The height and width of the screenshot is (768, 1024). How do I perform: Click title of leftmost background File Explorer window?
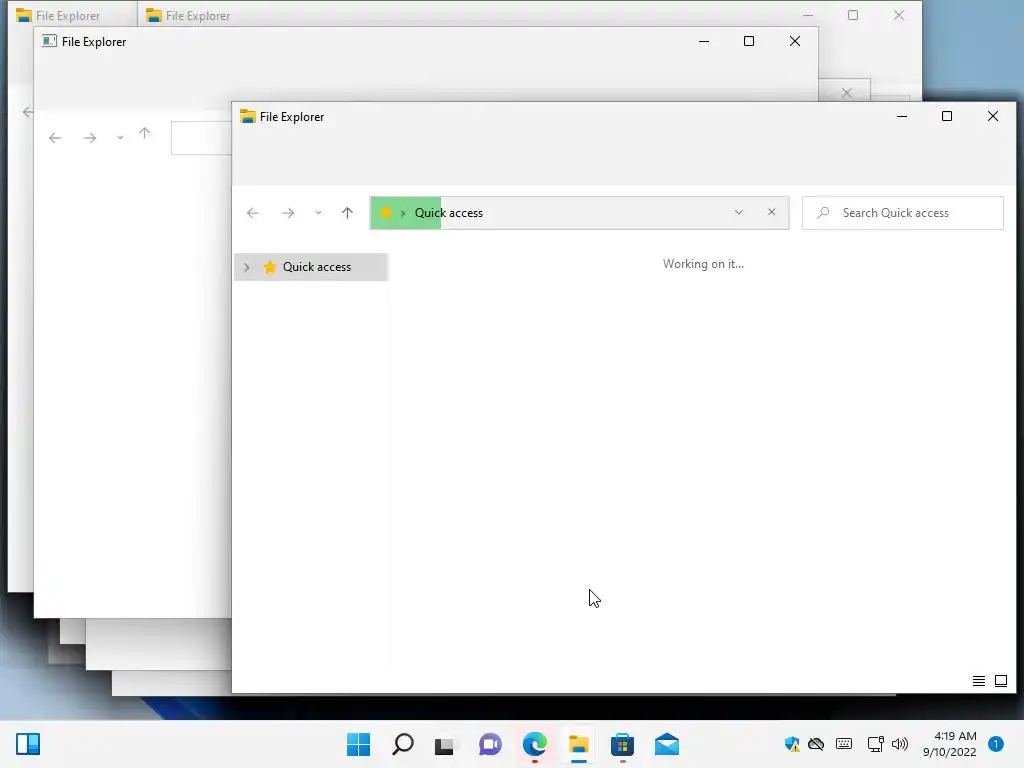coord(68,16)
